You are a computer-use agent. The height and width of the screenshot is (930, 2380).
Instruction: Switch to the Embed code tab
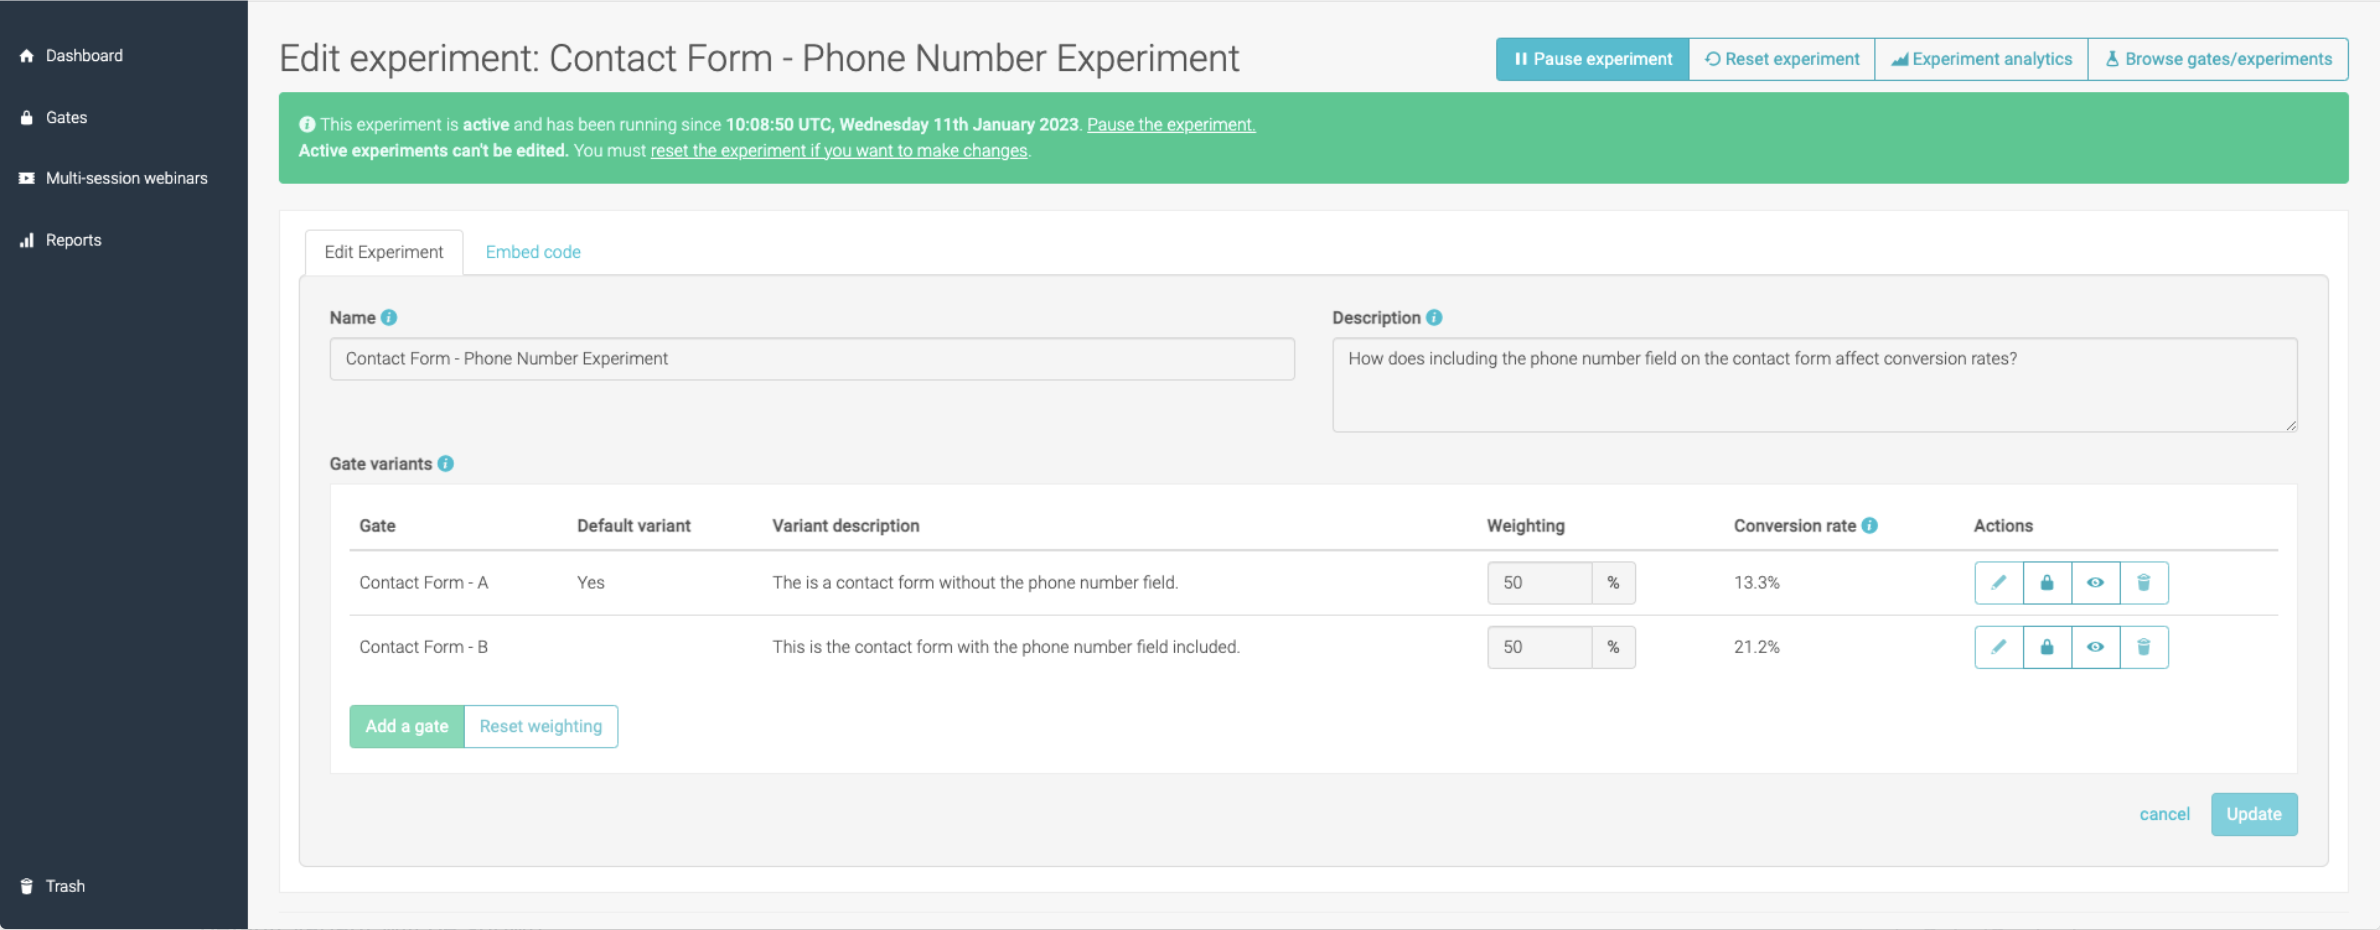click(x=533, y=252)
